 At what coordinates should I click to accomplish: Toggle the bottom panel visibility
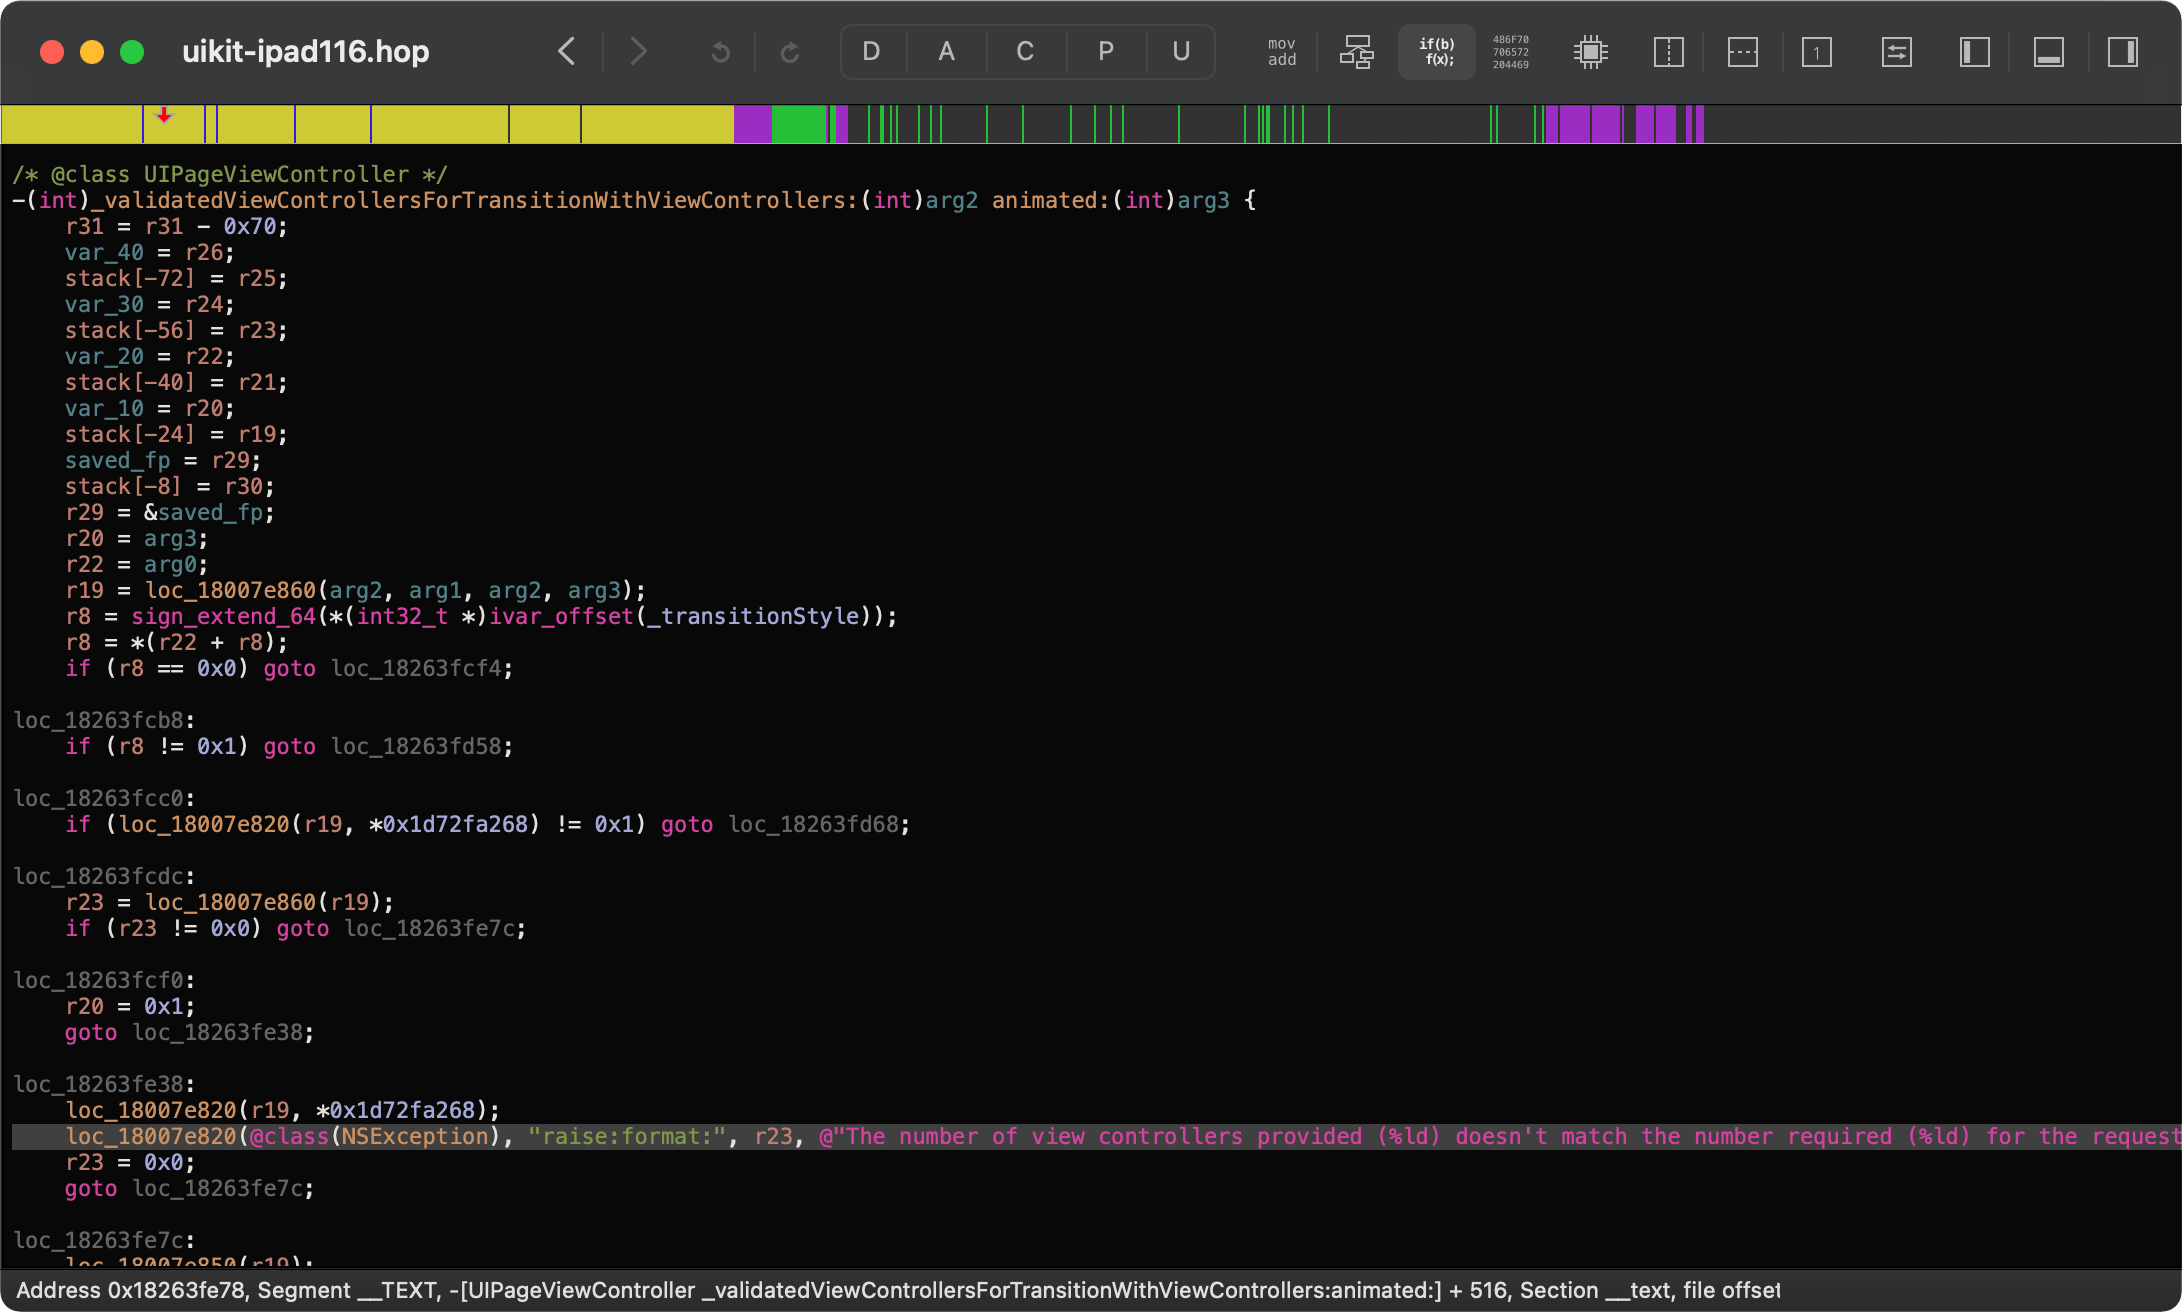tap(2047, 52)
